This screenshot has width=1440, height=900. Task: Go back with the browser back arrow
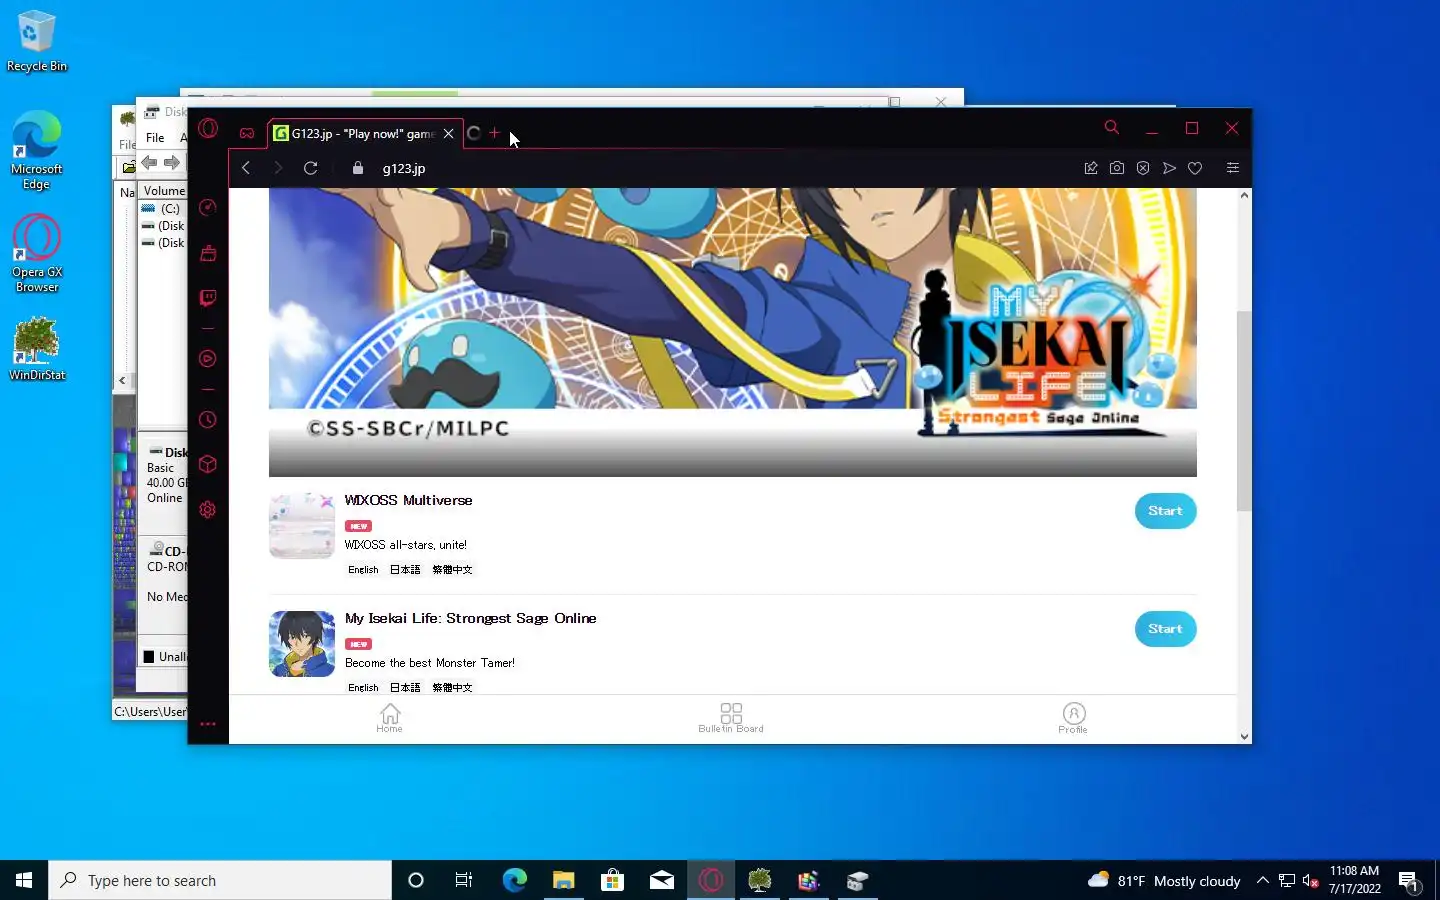pyautogui.click(x=246, y=168)
